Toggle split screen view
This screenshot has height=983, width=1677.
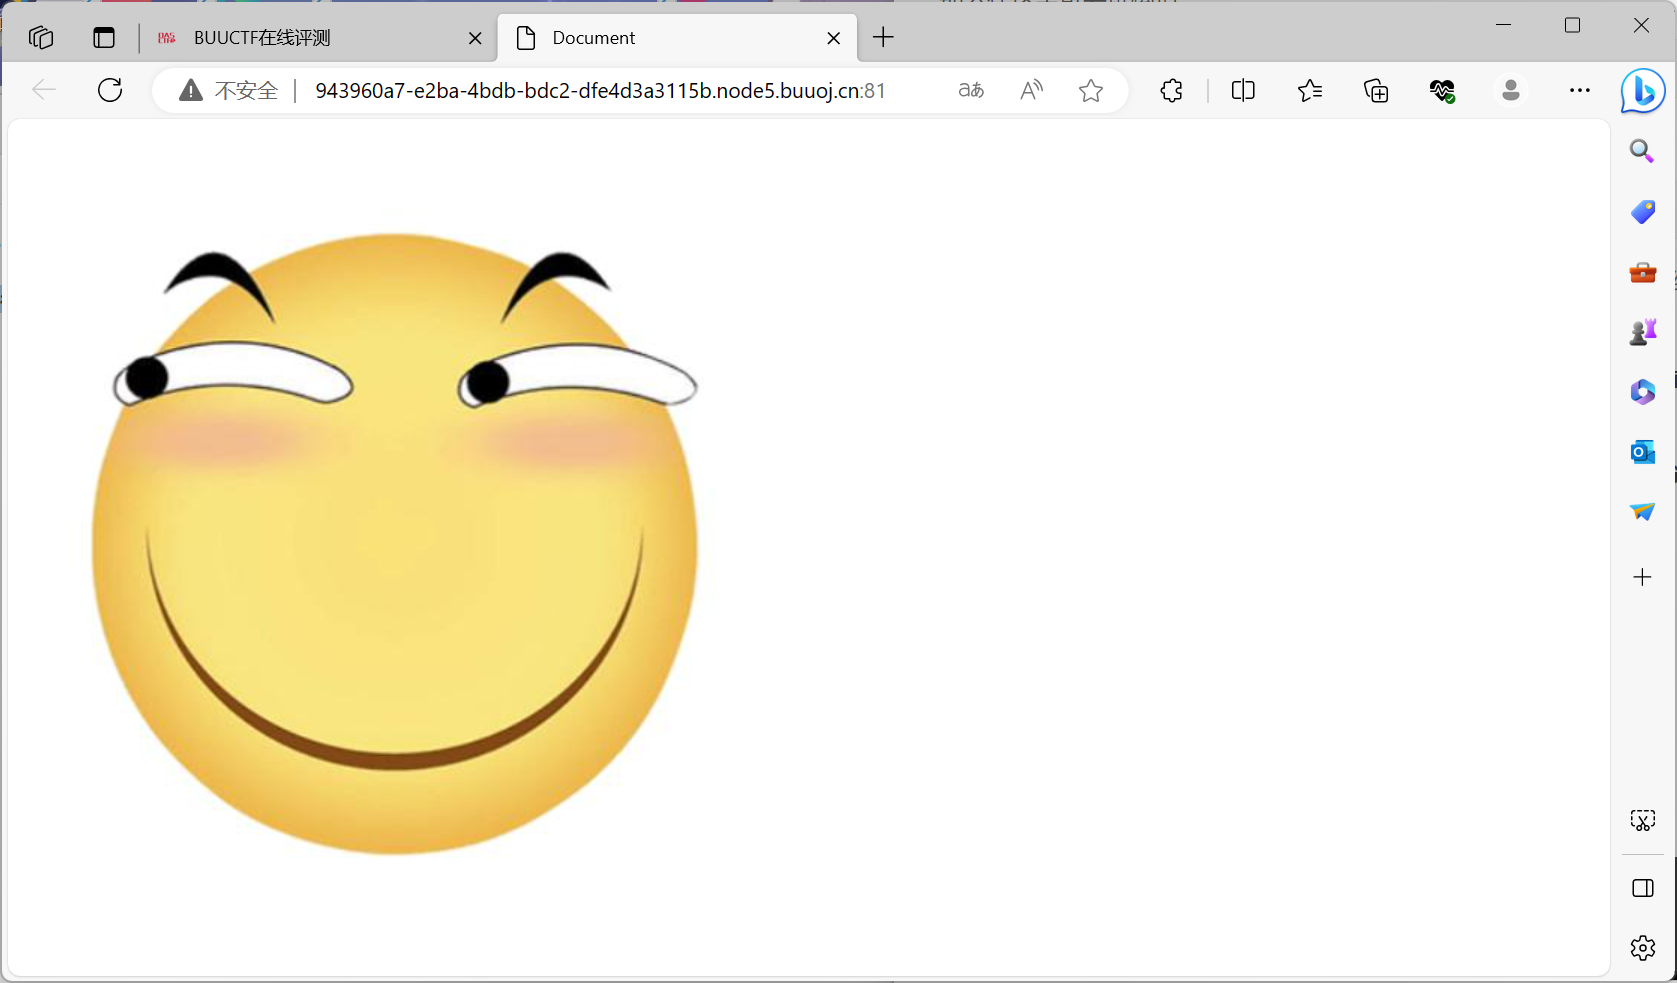(1243, 91)
